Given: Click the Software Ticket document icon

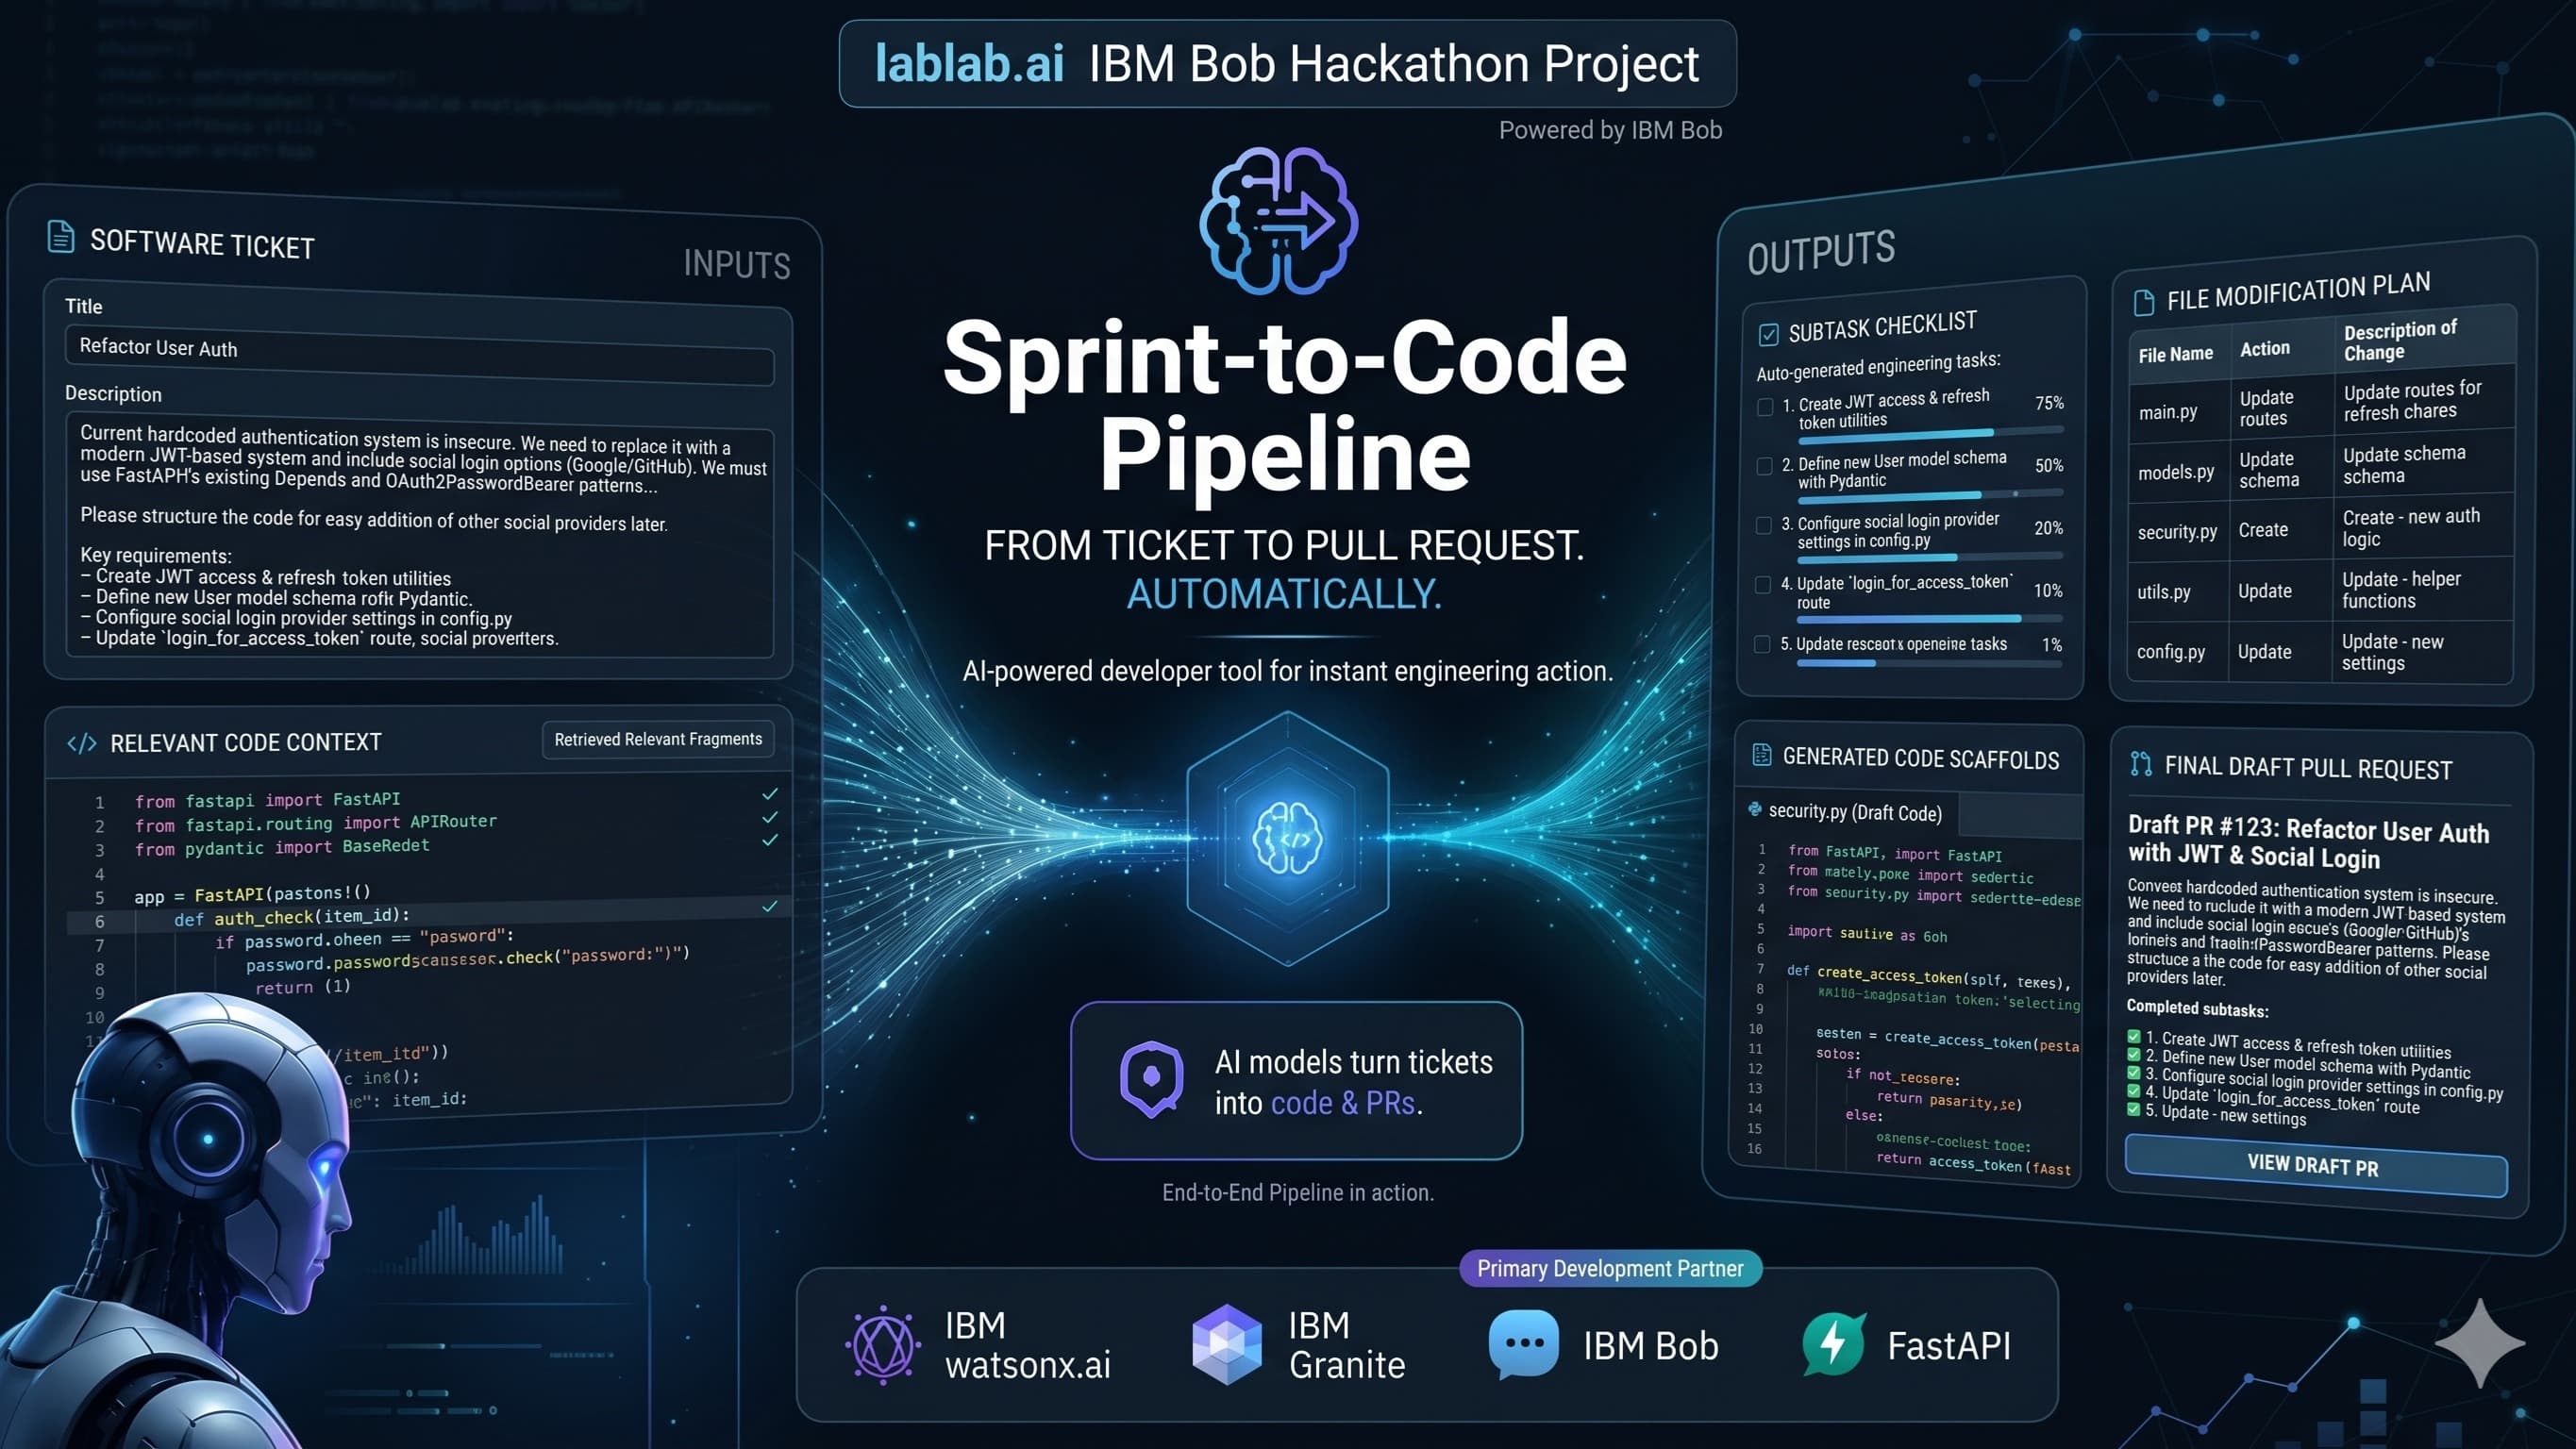Looking at the screenshot, I should [x=61, y=237].
